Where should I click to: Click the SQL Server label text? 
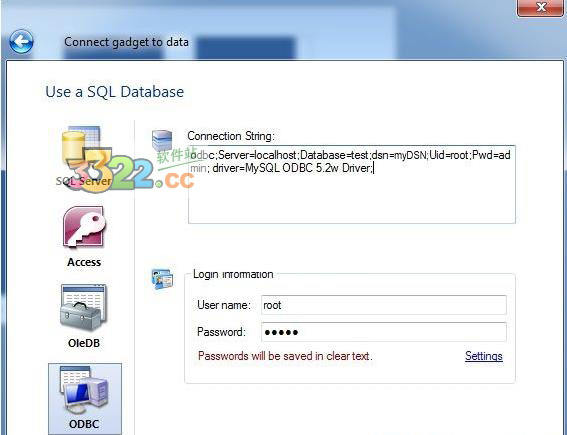pos(83,181)
